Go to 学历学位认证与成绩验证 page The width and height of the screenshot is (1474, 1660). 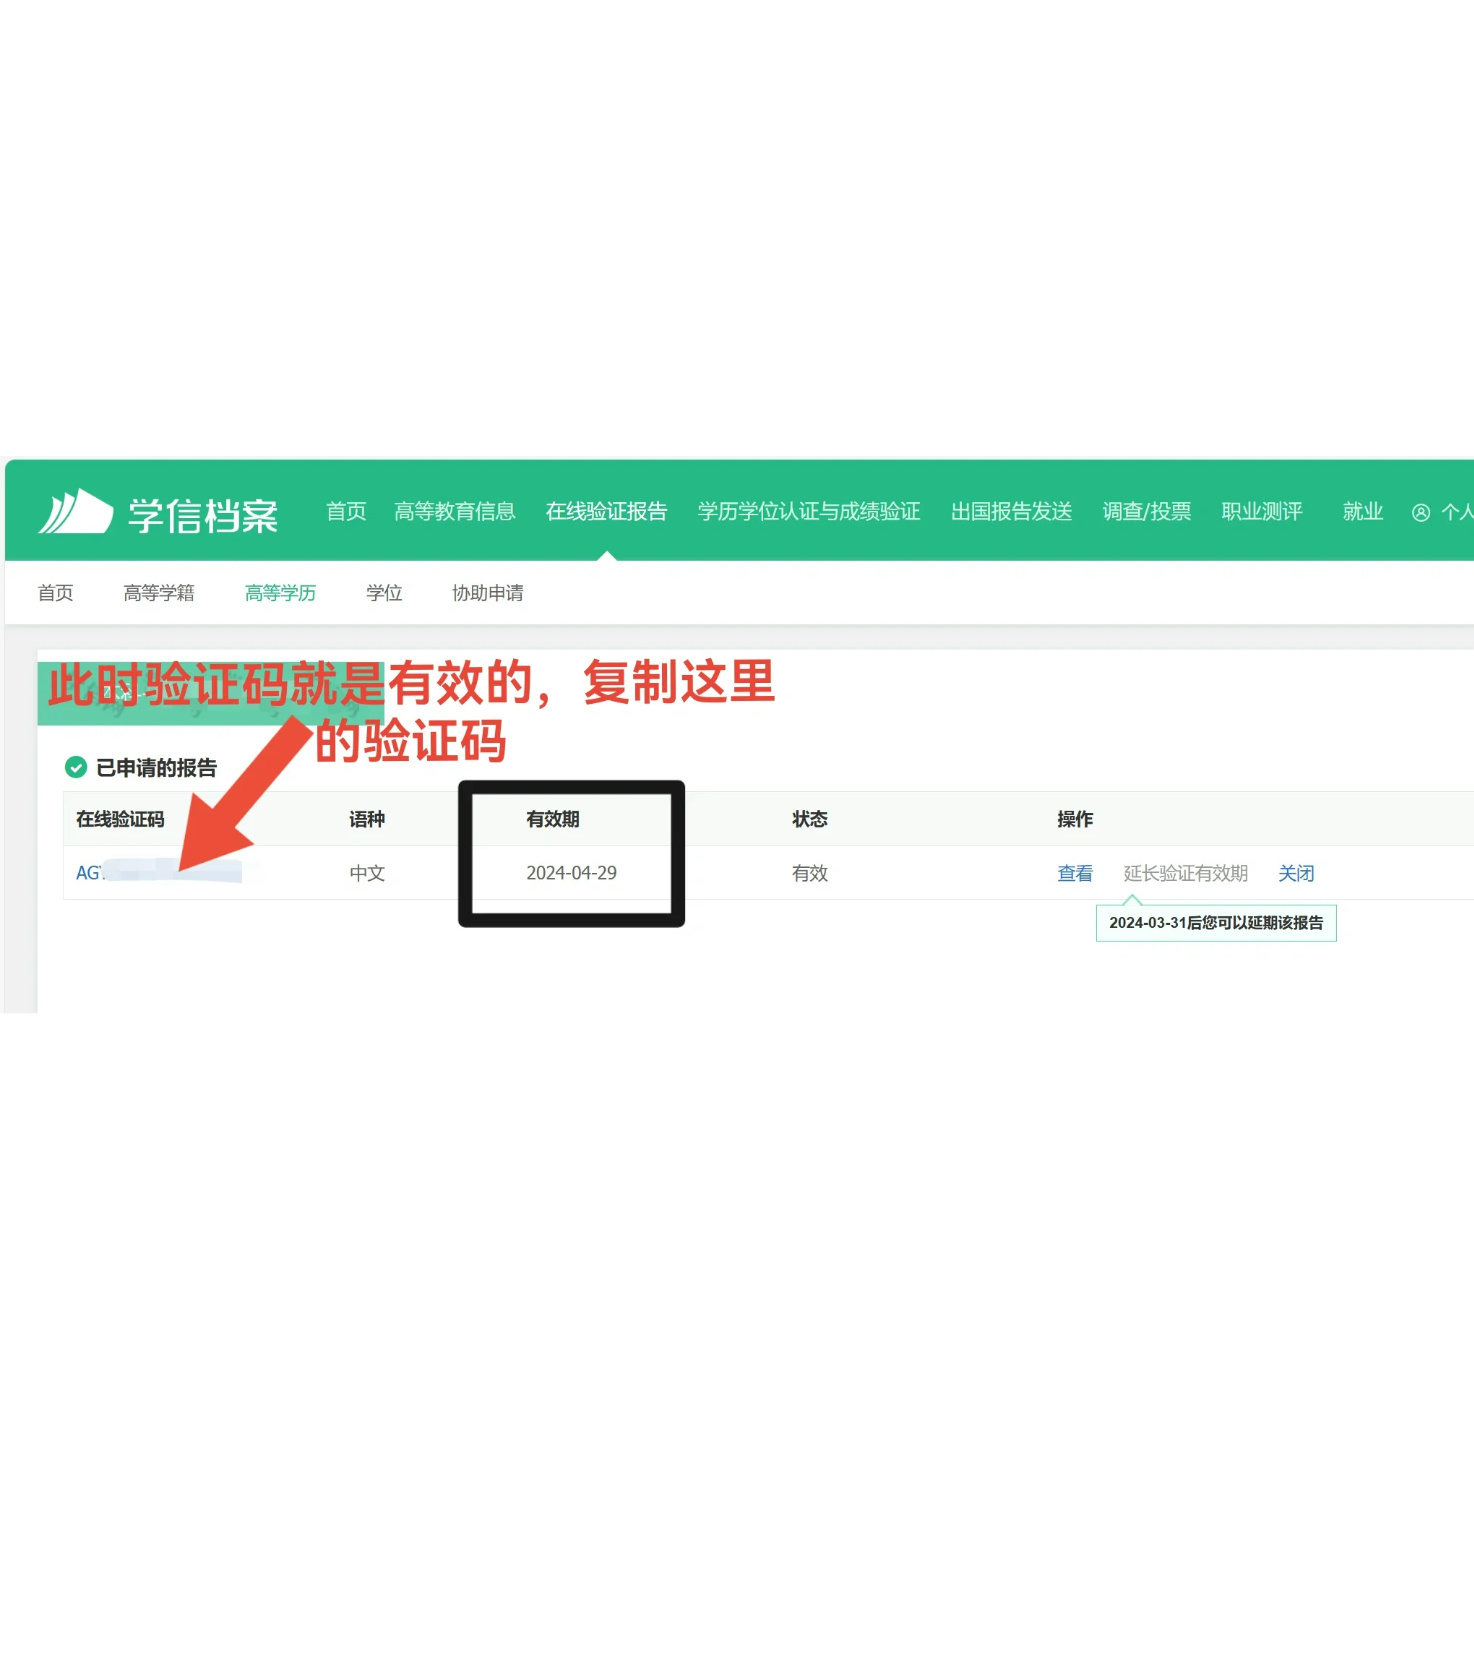click(x=808, y=512)
